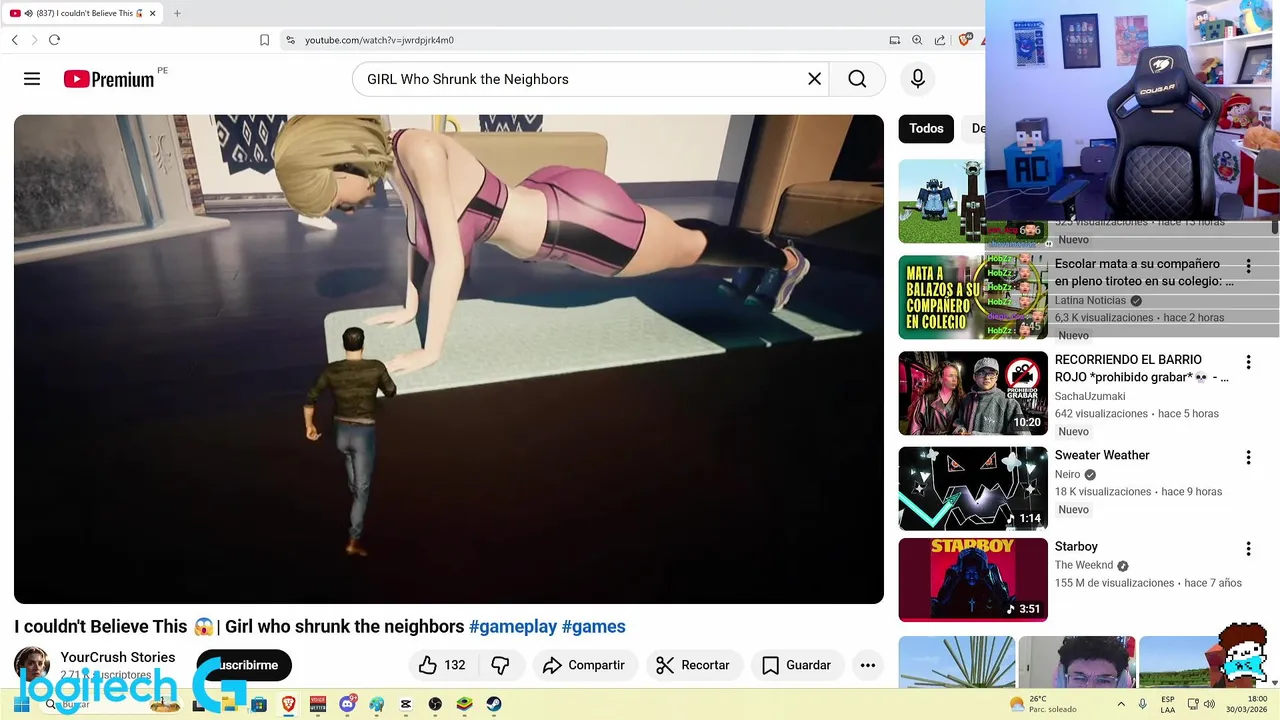This screenshot has height=720, width=1280.
Task: Show hidden system tray icons
Action: 1120,704
